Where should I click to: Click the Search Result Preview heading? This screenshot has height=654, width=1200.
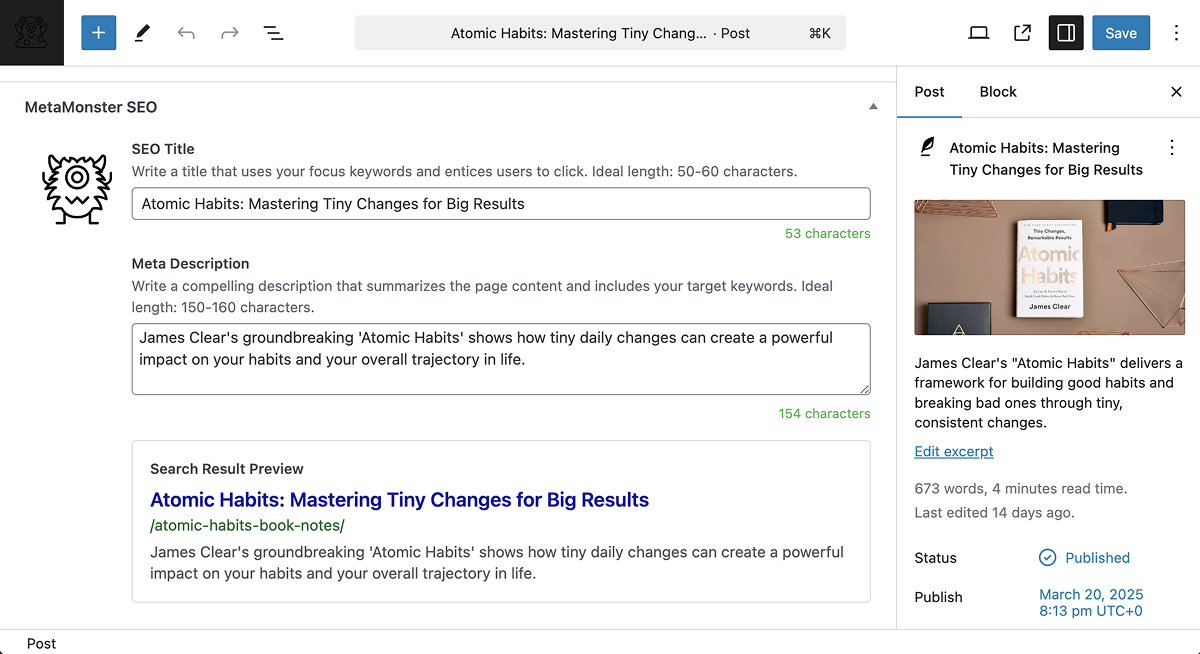point(227,468)
